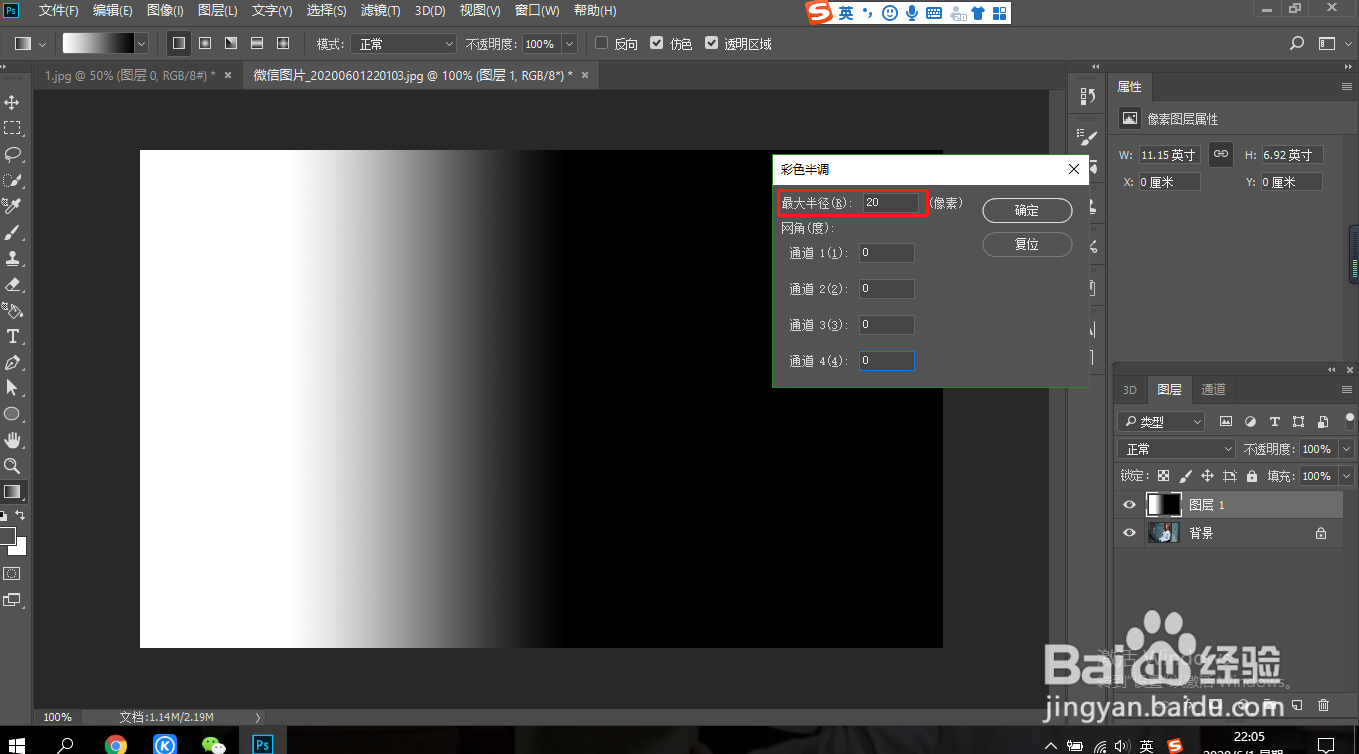
Task: Hide the 背景 layer eye icon
Action: click(x=1129, y=533)
